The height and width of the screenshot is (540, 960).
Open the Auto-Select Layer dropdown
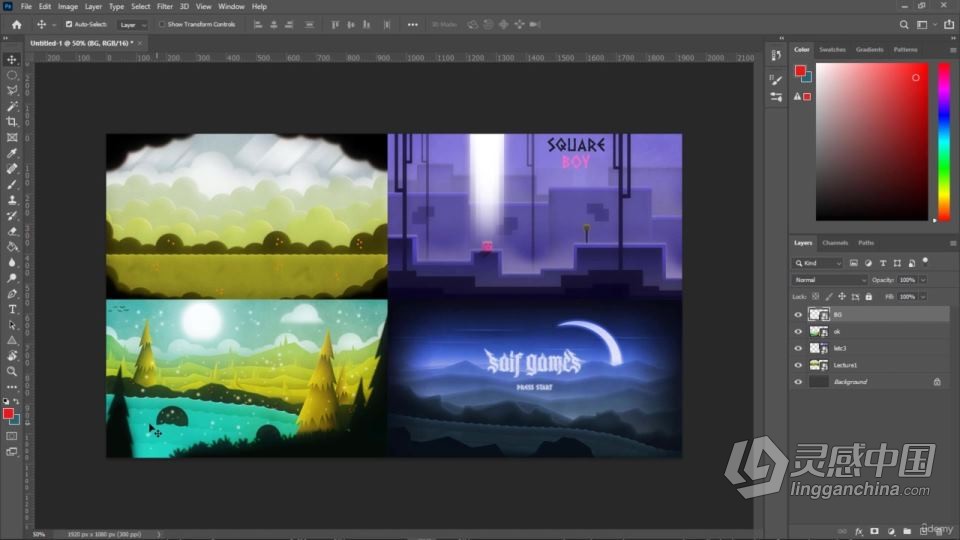point(132,25)
